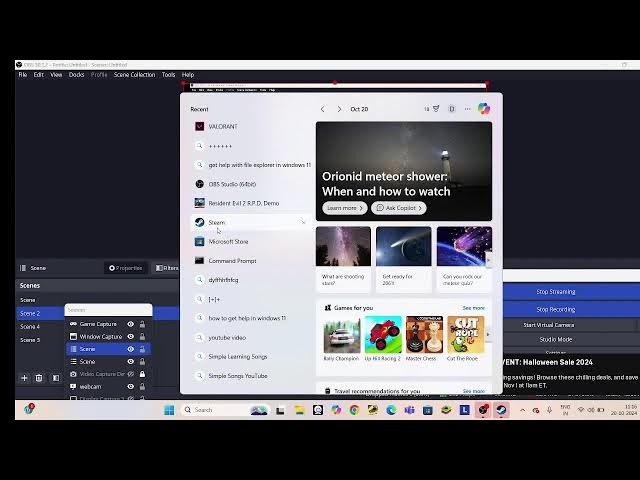Open Steam in the recent search list
This screenshot has width=640, height=480.
click(x=217, y=222)
